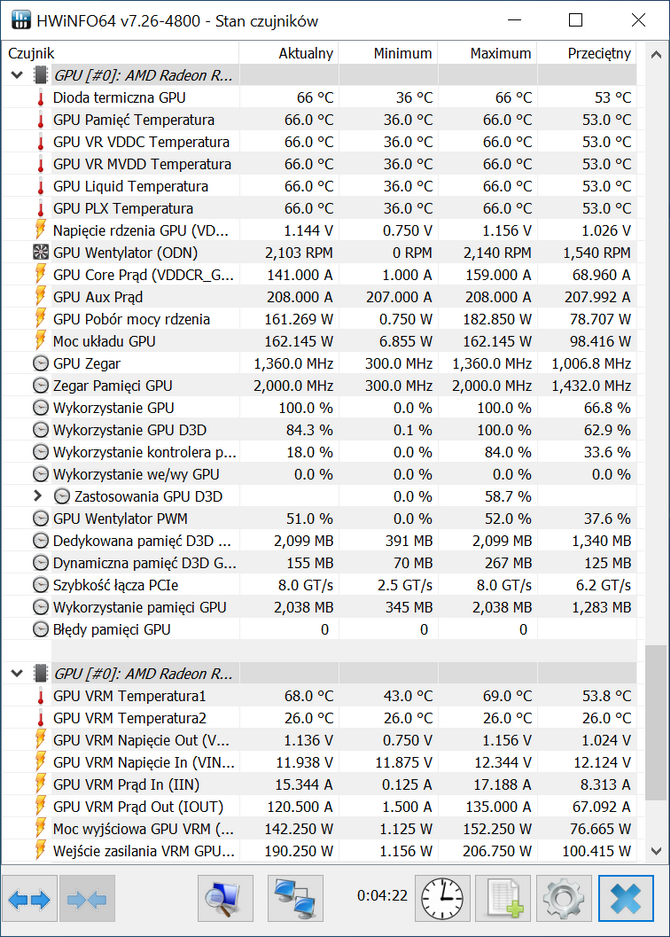Image resolution: width=670 pixels, height=937 pixels.
Task: Click the HWiNFO64 title bar app icon
Action: click(x=21, y=20)
